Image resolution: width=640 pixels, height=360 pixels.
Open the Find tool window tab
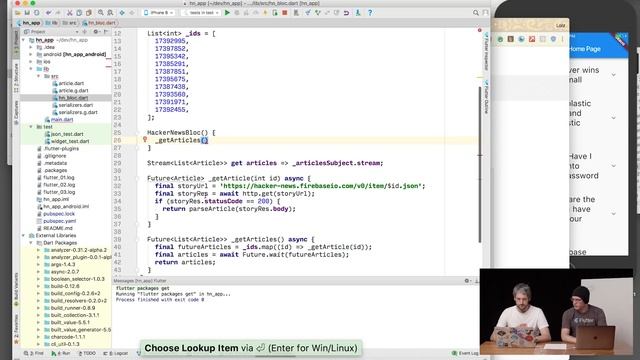point(33,353)
